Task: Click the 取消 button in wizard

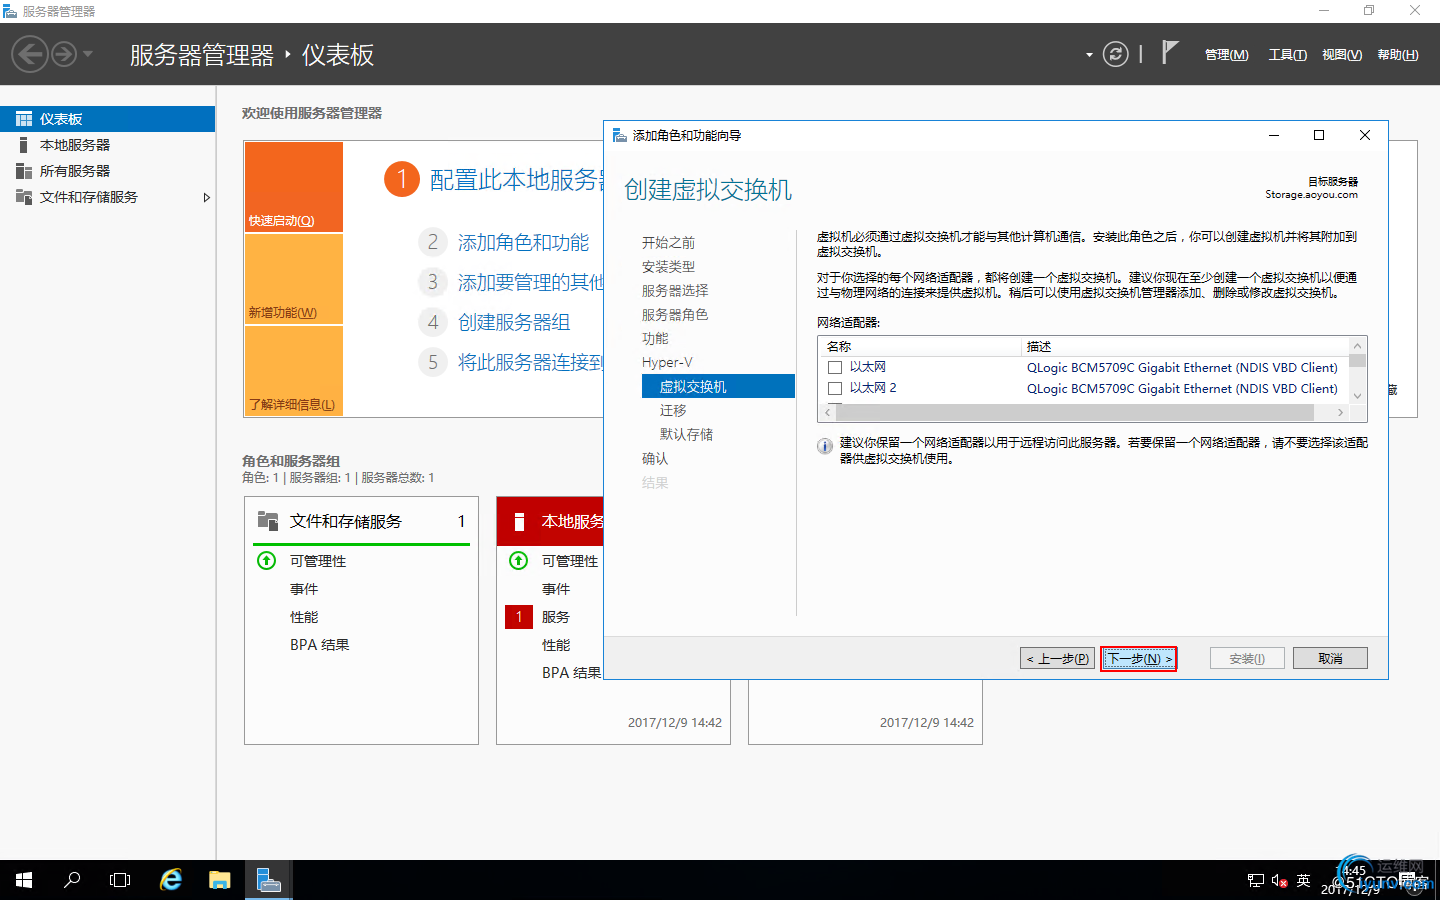Action: (x=1330, y=659)
